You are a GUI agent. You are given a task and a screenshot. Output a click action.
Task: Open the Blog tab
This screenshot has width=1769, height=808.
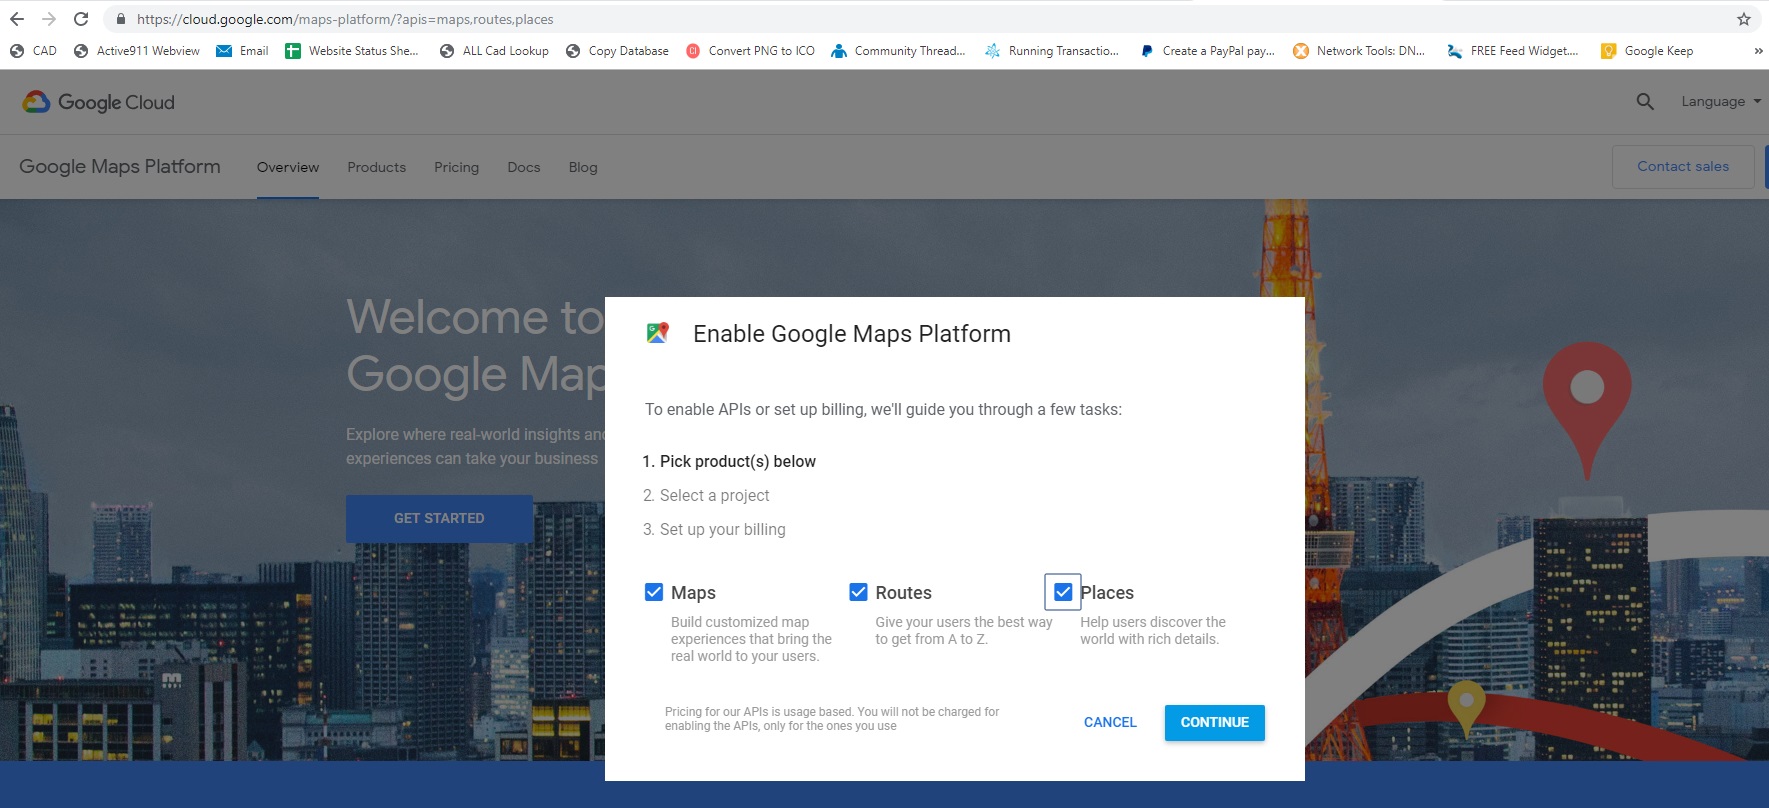click(583, 167)
